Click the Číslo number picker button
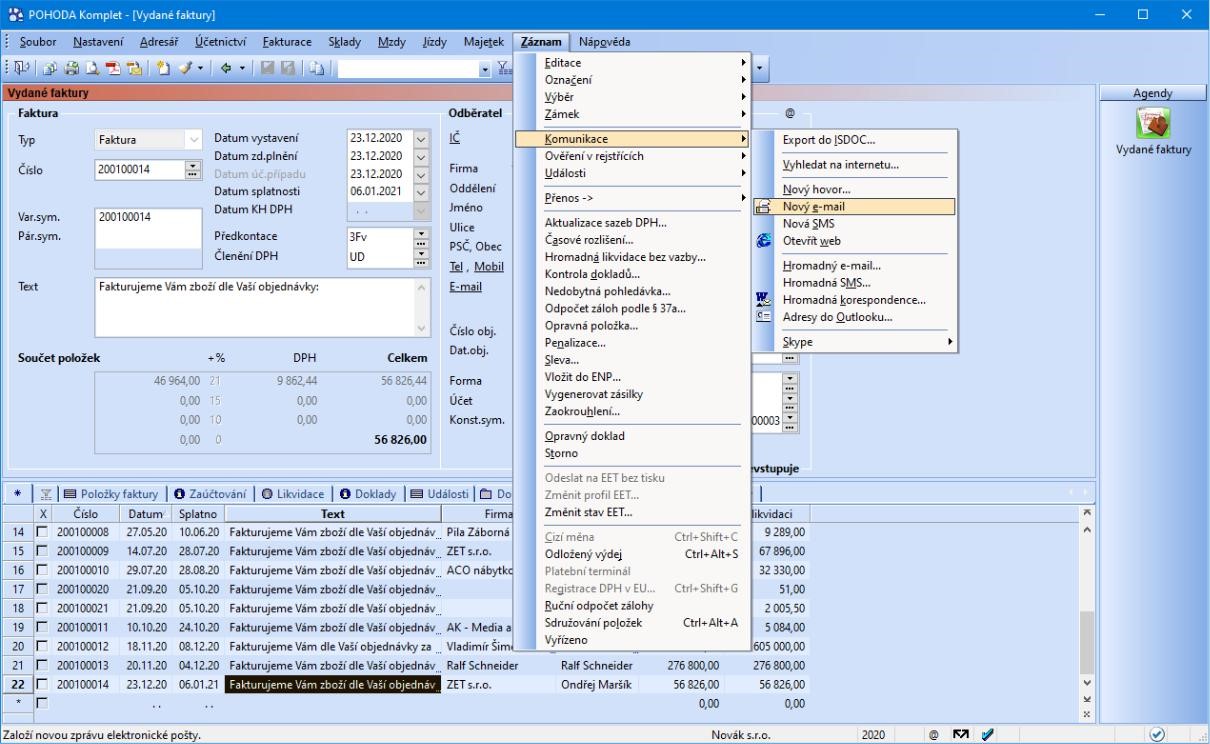 click(194, 170)
